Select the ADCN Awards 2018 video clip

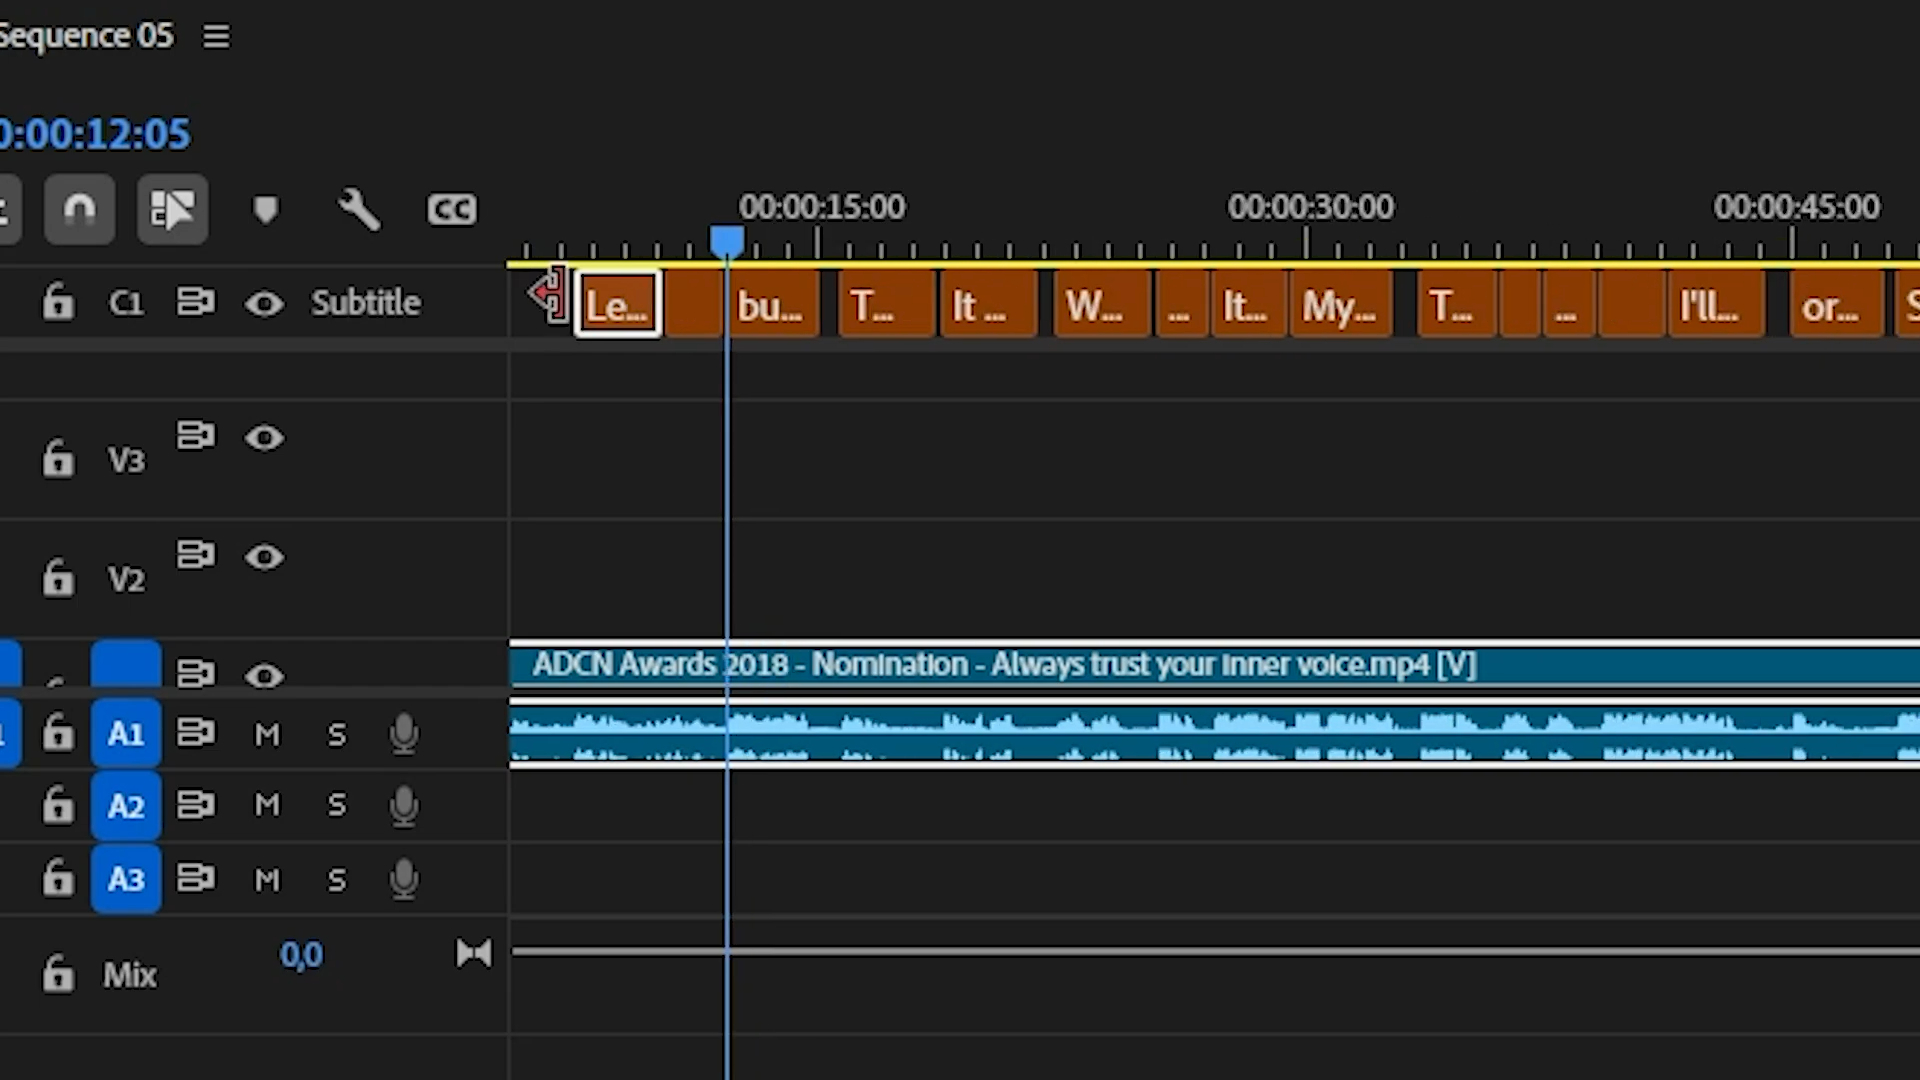(x=1000, y=664)
